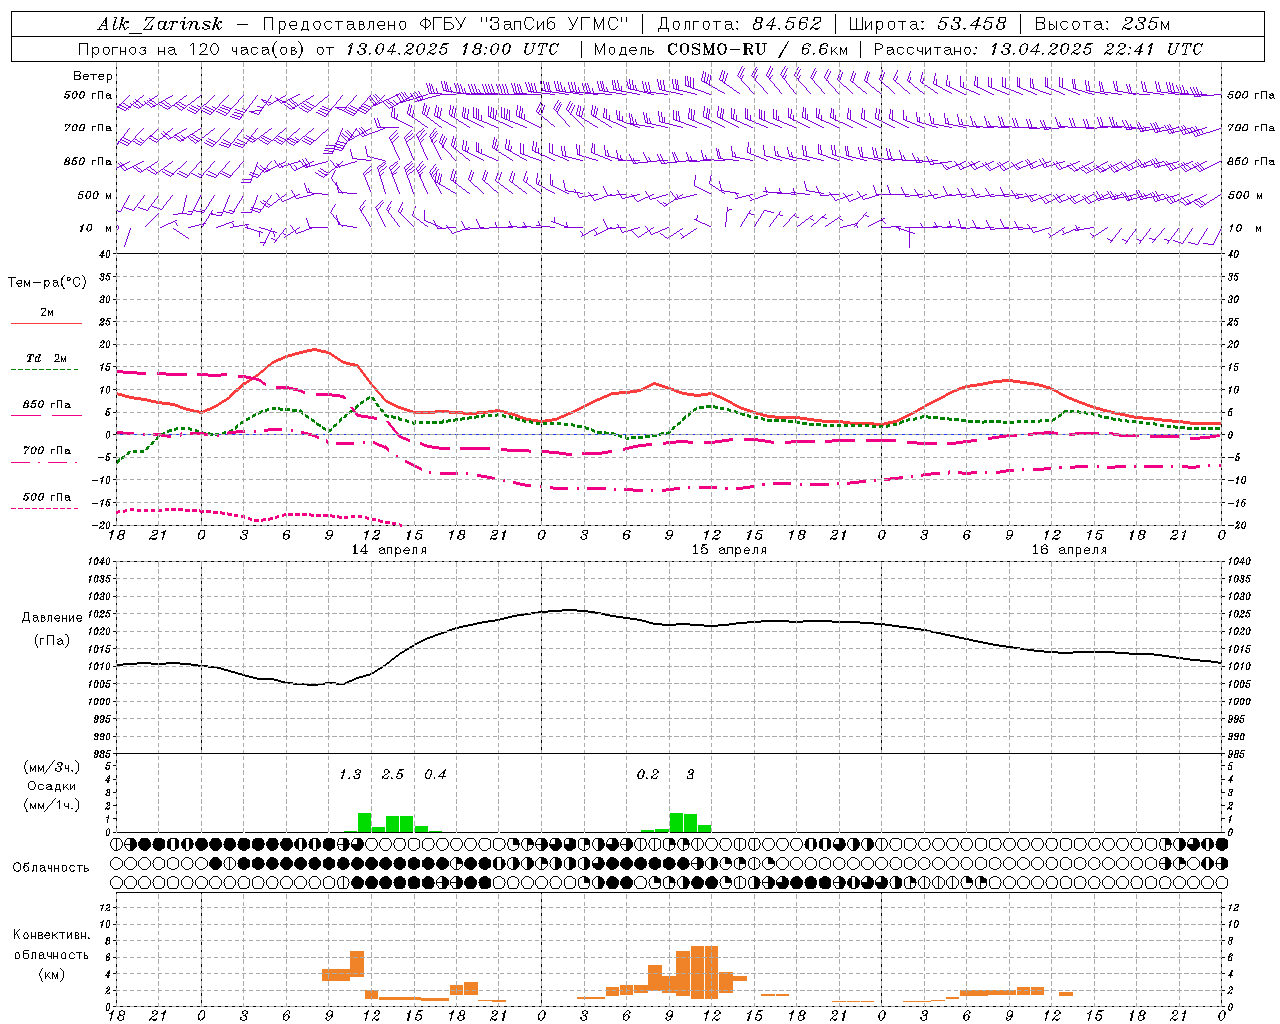
Task: Click the 700 гПа temperature legend label
Action: [46, 451]
